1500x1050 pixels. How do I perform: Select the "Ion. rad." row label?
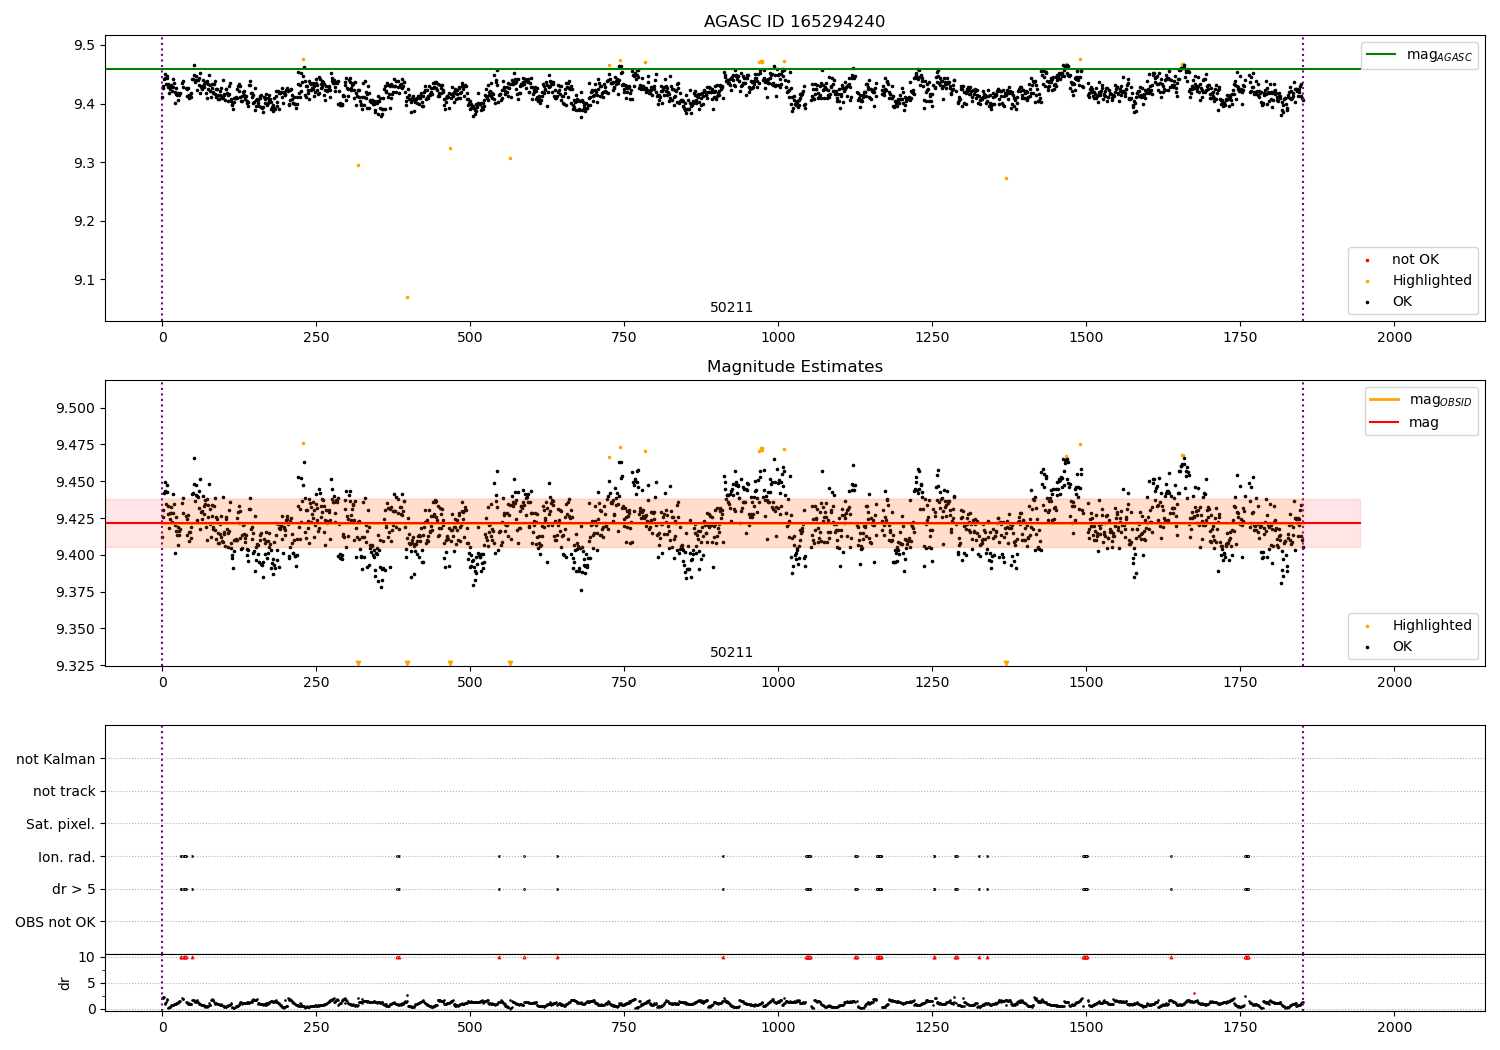[67, 857]
